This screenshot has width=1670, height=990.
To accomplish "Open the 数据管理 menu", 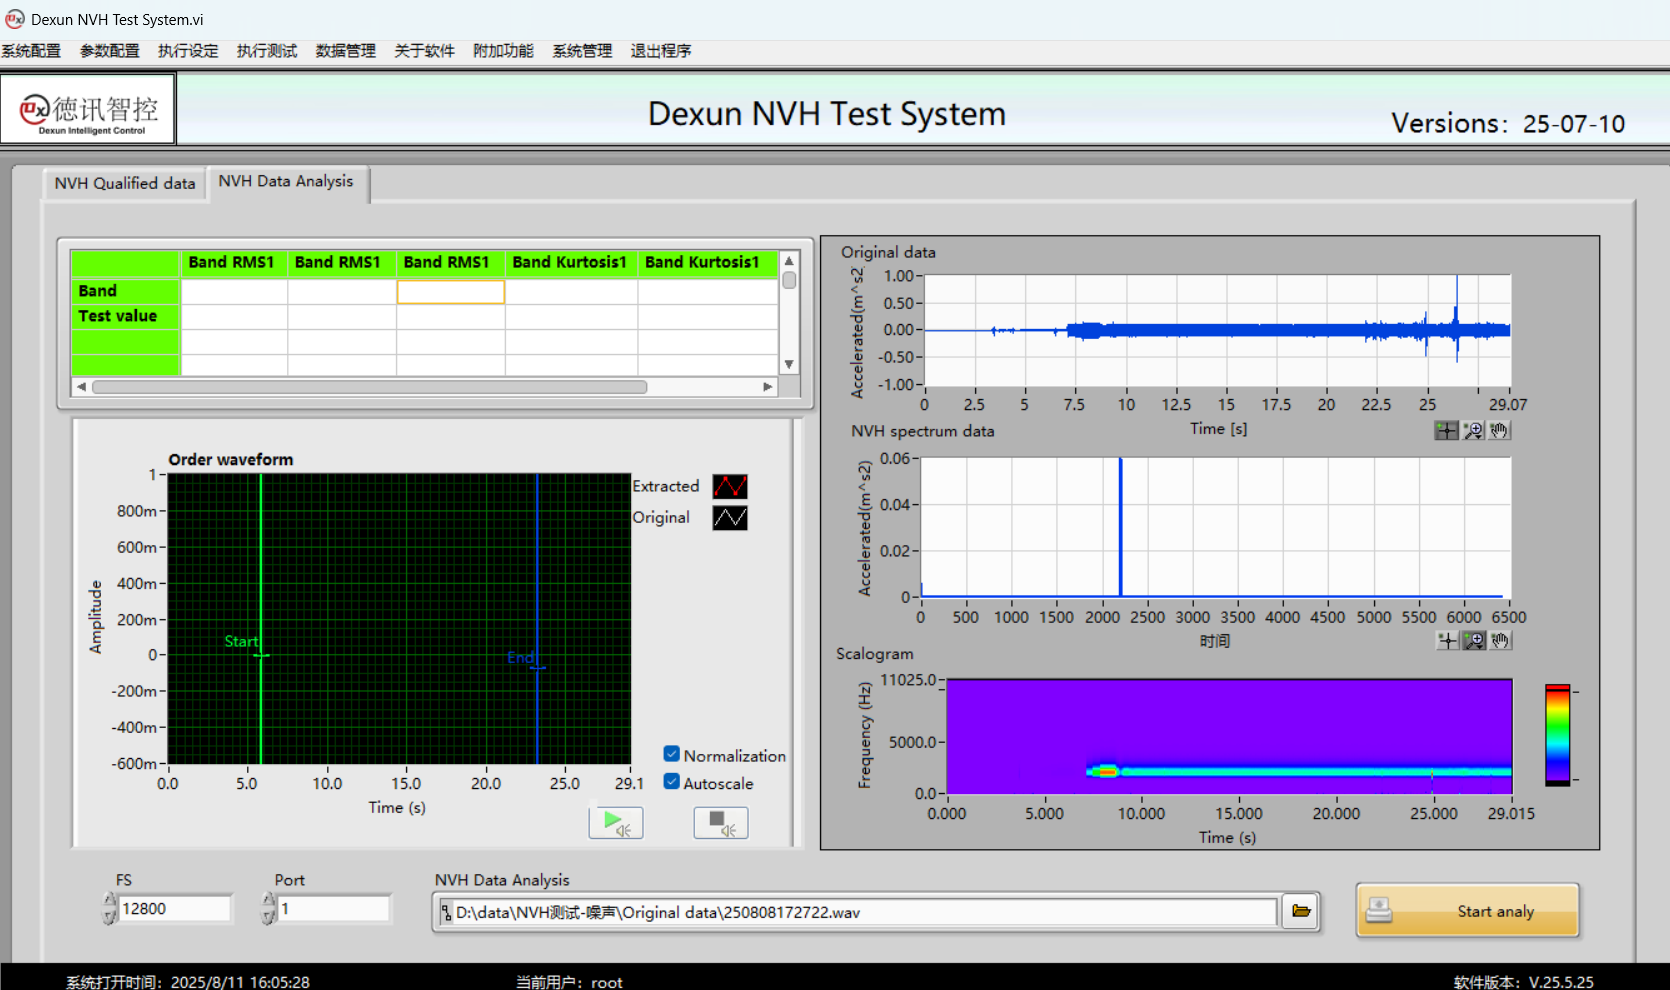I will pos(345,51).
